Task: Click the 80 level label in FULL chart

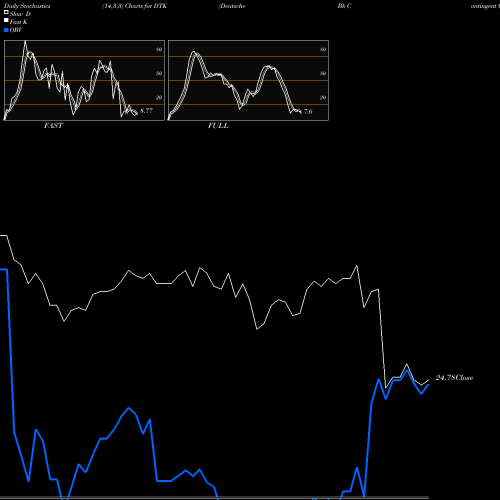Action: click(323, 49)
